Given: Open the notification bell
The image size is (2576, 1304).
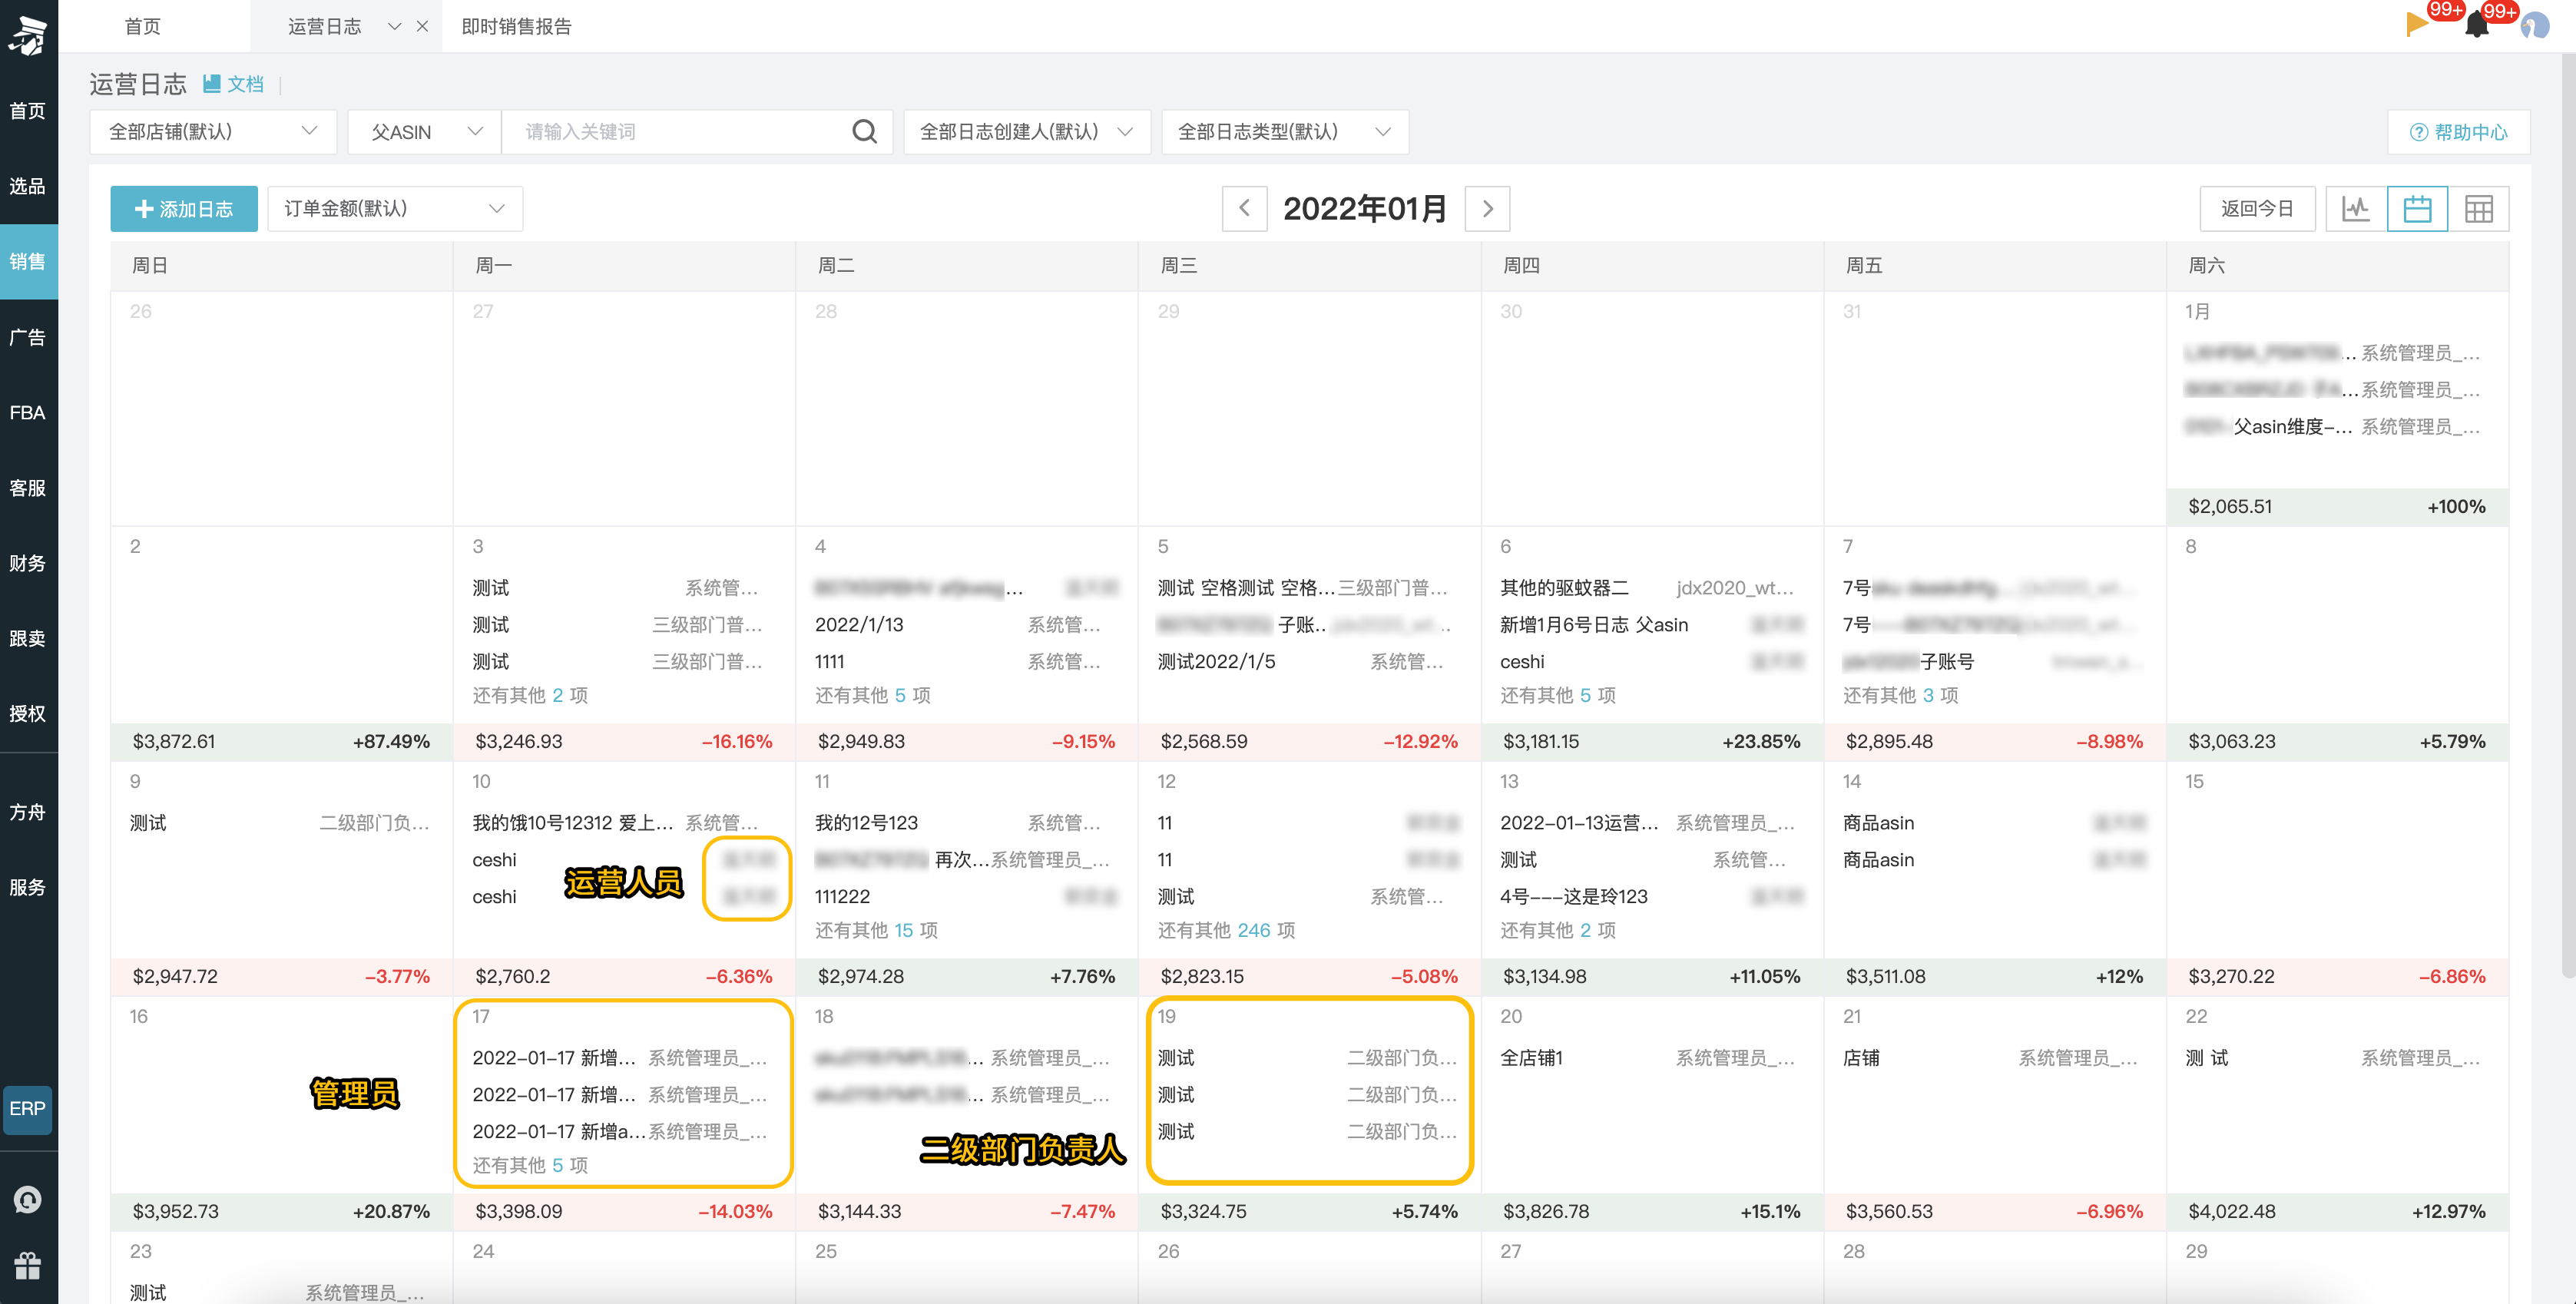Looking at the screenshot, I should (2476, 25).
